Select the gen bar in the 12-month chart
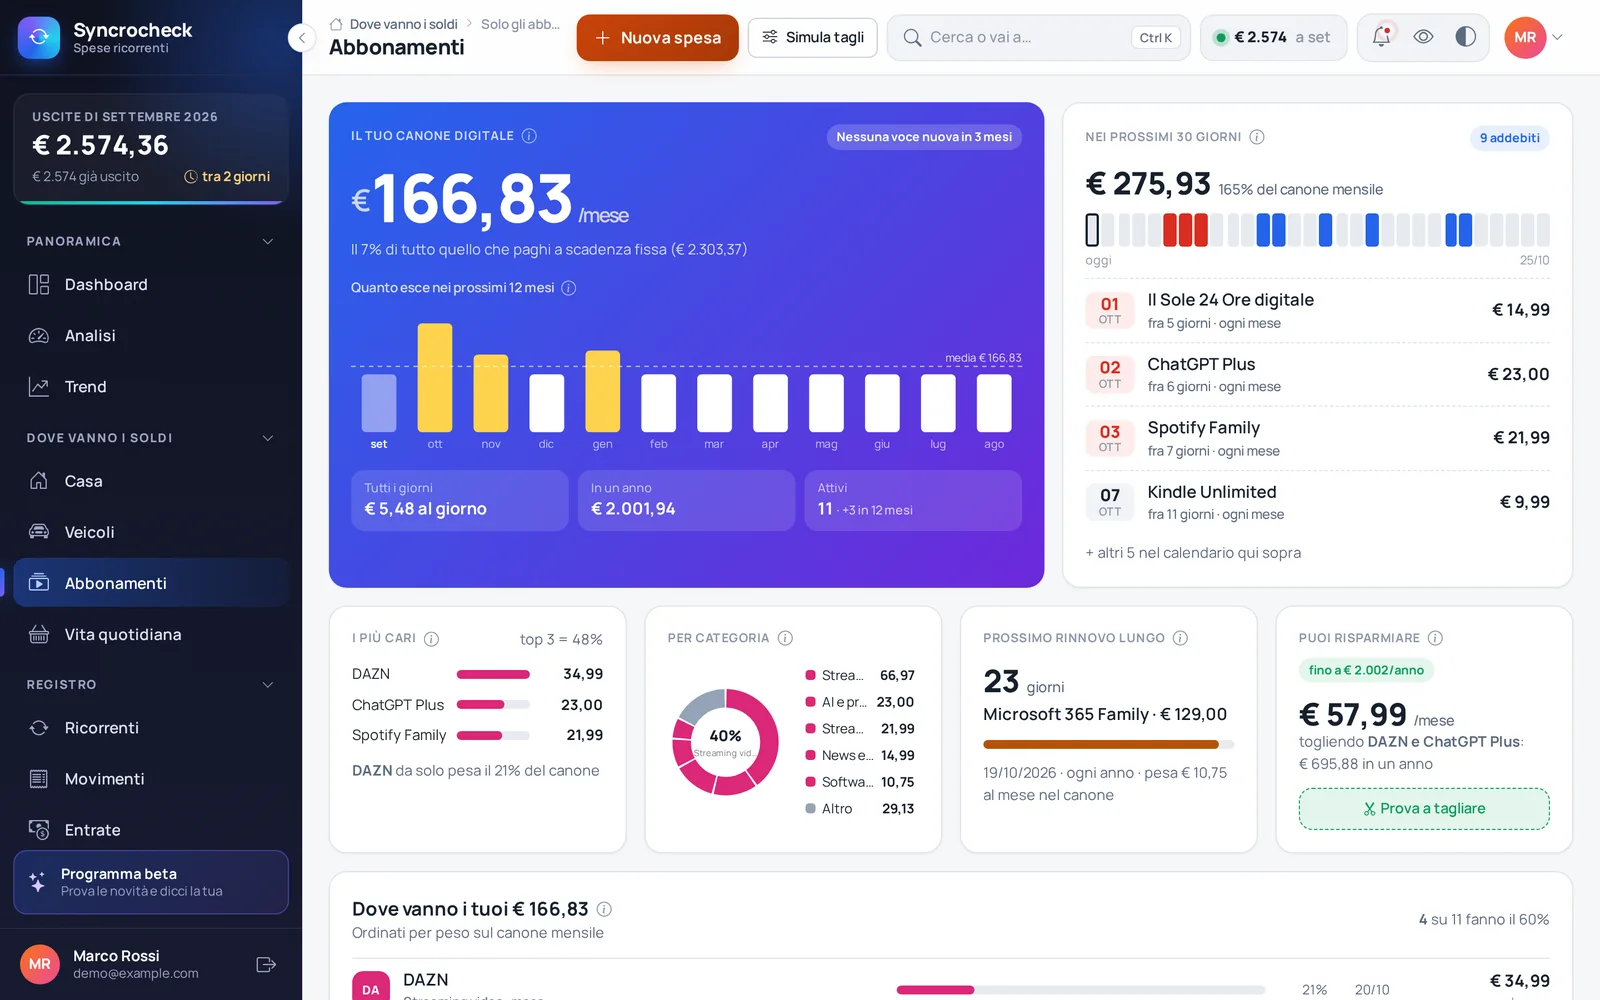Viewport: 1600px width, 1000px height. coord(602,391)
